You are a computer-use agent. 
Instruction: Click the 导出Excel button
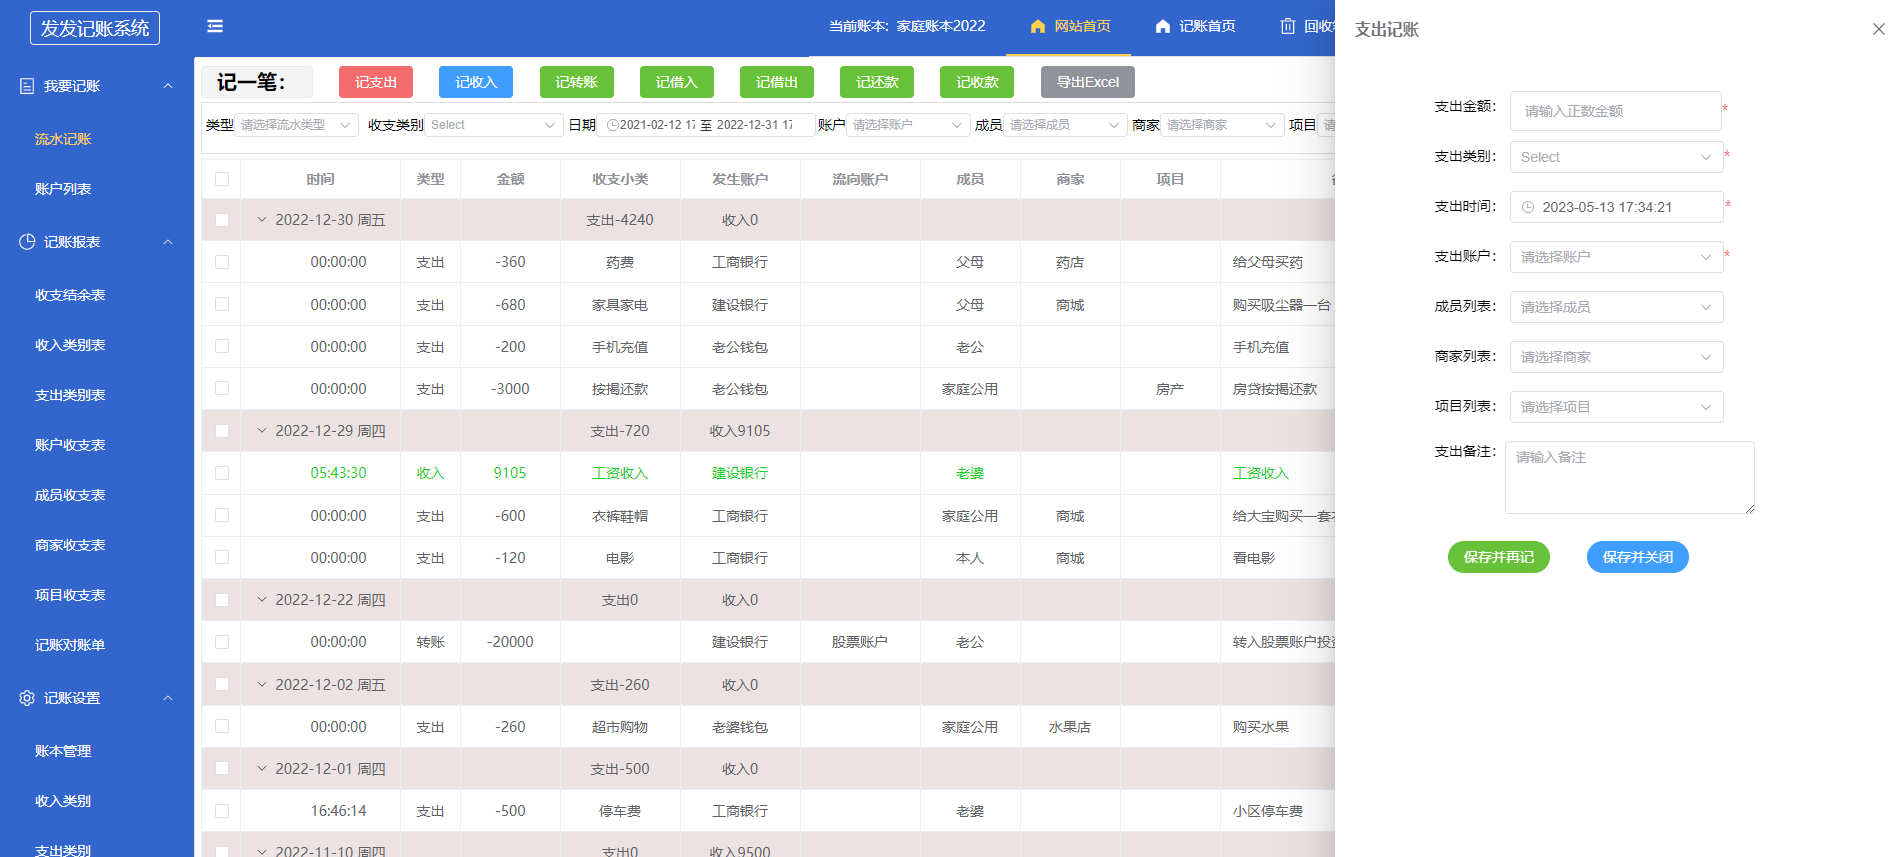tap(1088, 82)
